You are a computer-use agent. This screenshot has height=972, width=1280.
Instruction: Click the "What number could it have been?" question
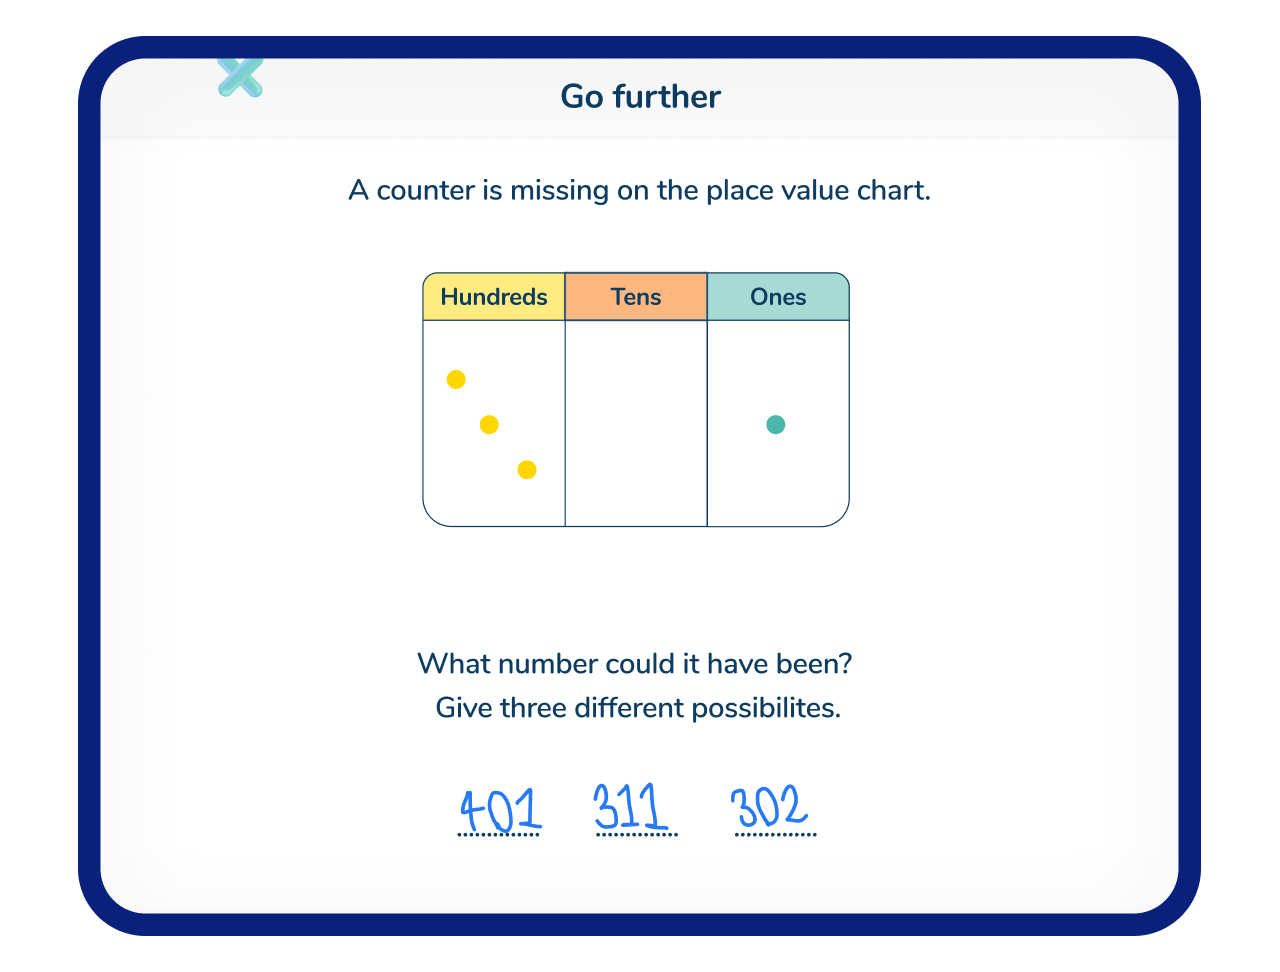[635, 664]
